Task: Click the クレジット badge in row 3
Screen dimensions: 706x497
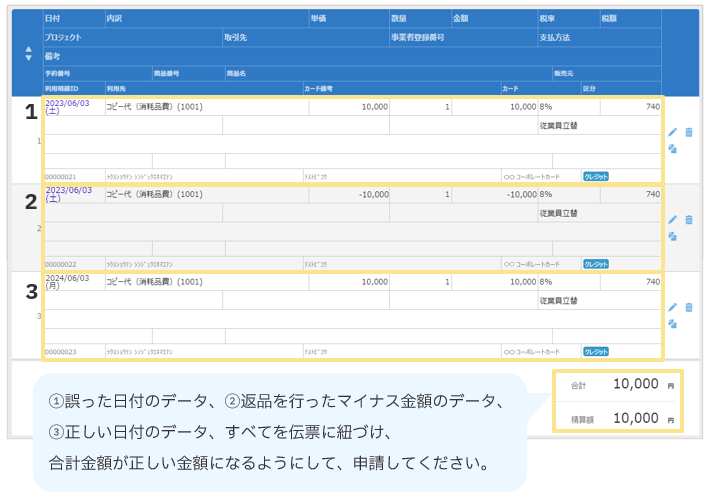Action: (595, 351)
